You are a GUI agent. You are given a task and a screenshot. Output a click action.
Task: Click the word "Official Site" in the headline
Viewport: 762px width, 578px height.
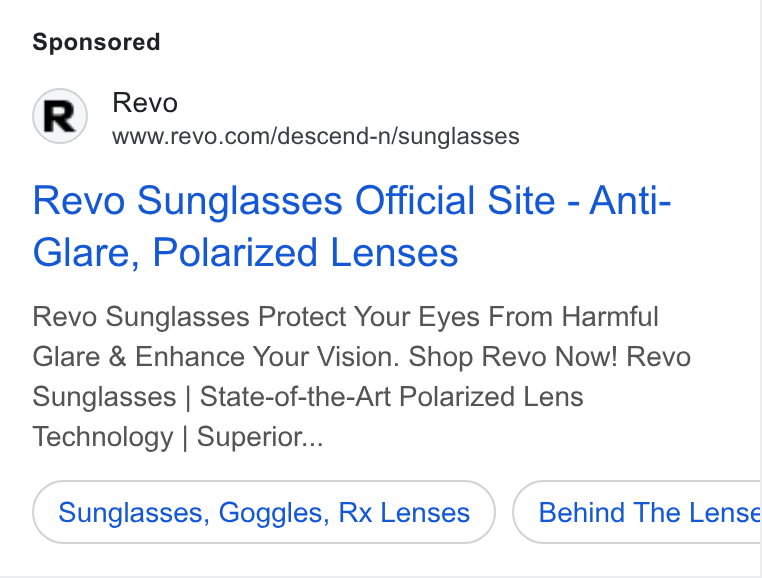tap(455, 201)
